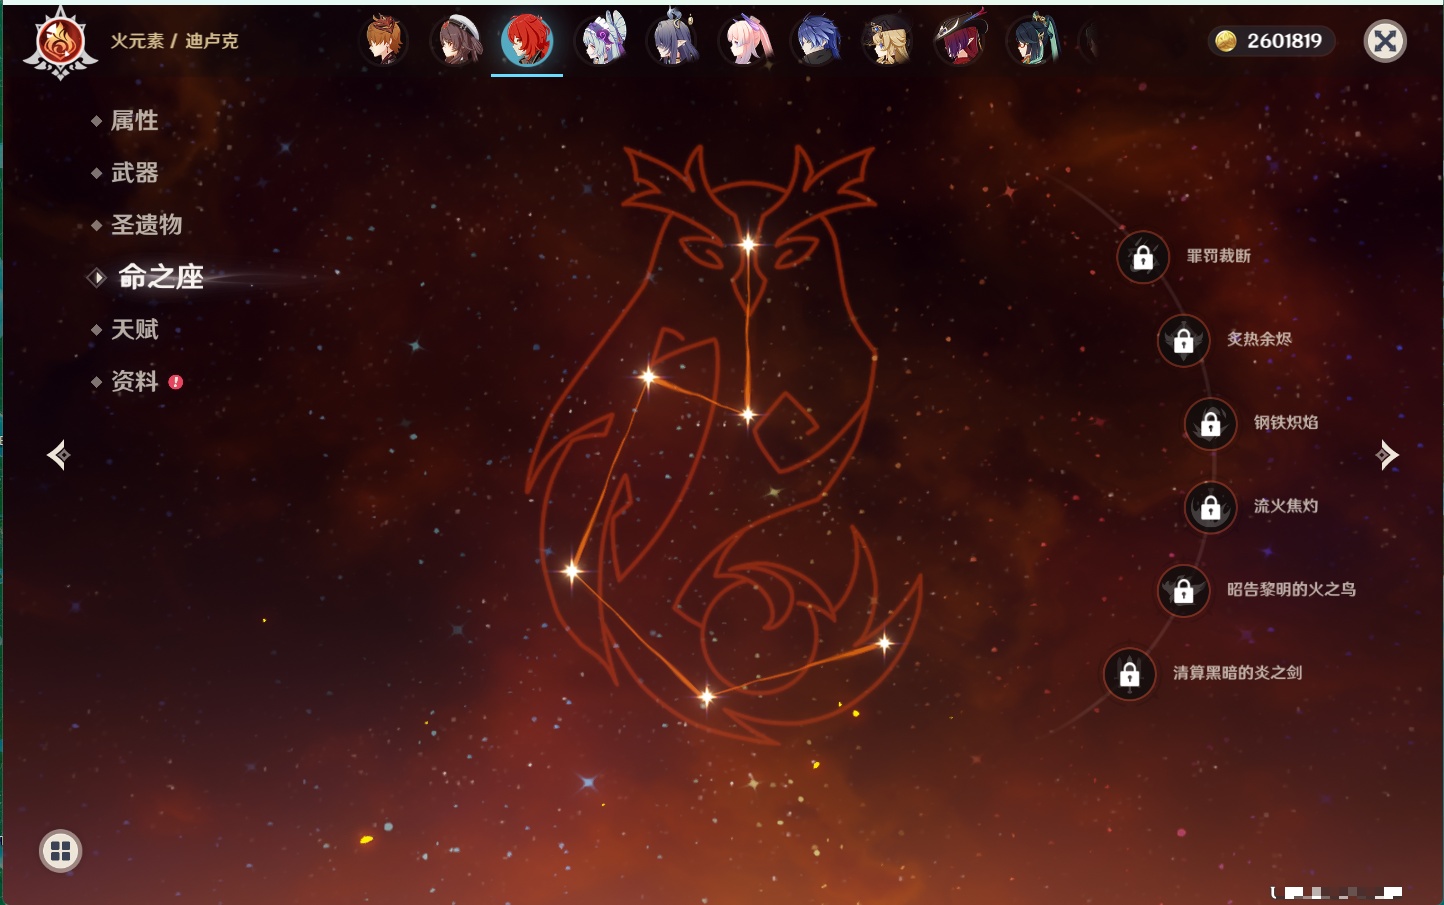Switch to previous character with left arrow
Image resolution: width=1444 pixels, height=905 pixels.
(59, 455)
